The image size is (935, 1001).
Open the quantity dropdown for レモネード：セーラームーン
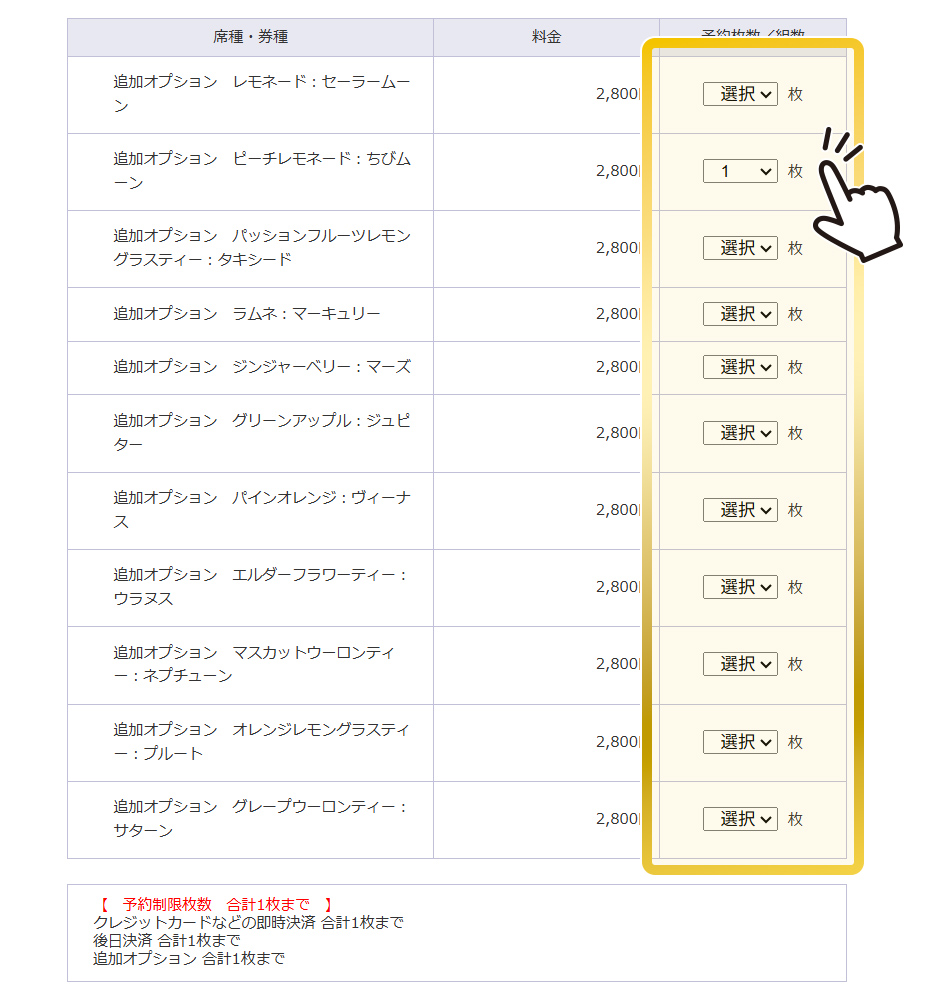[x=739, y=94]
